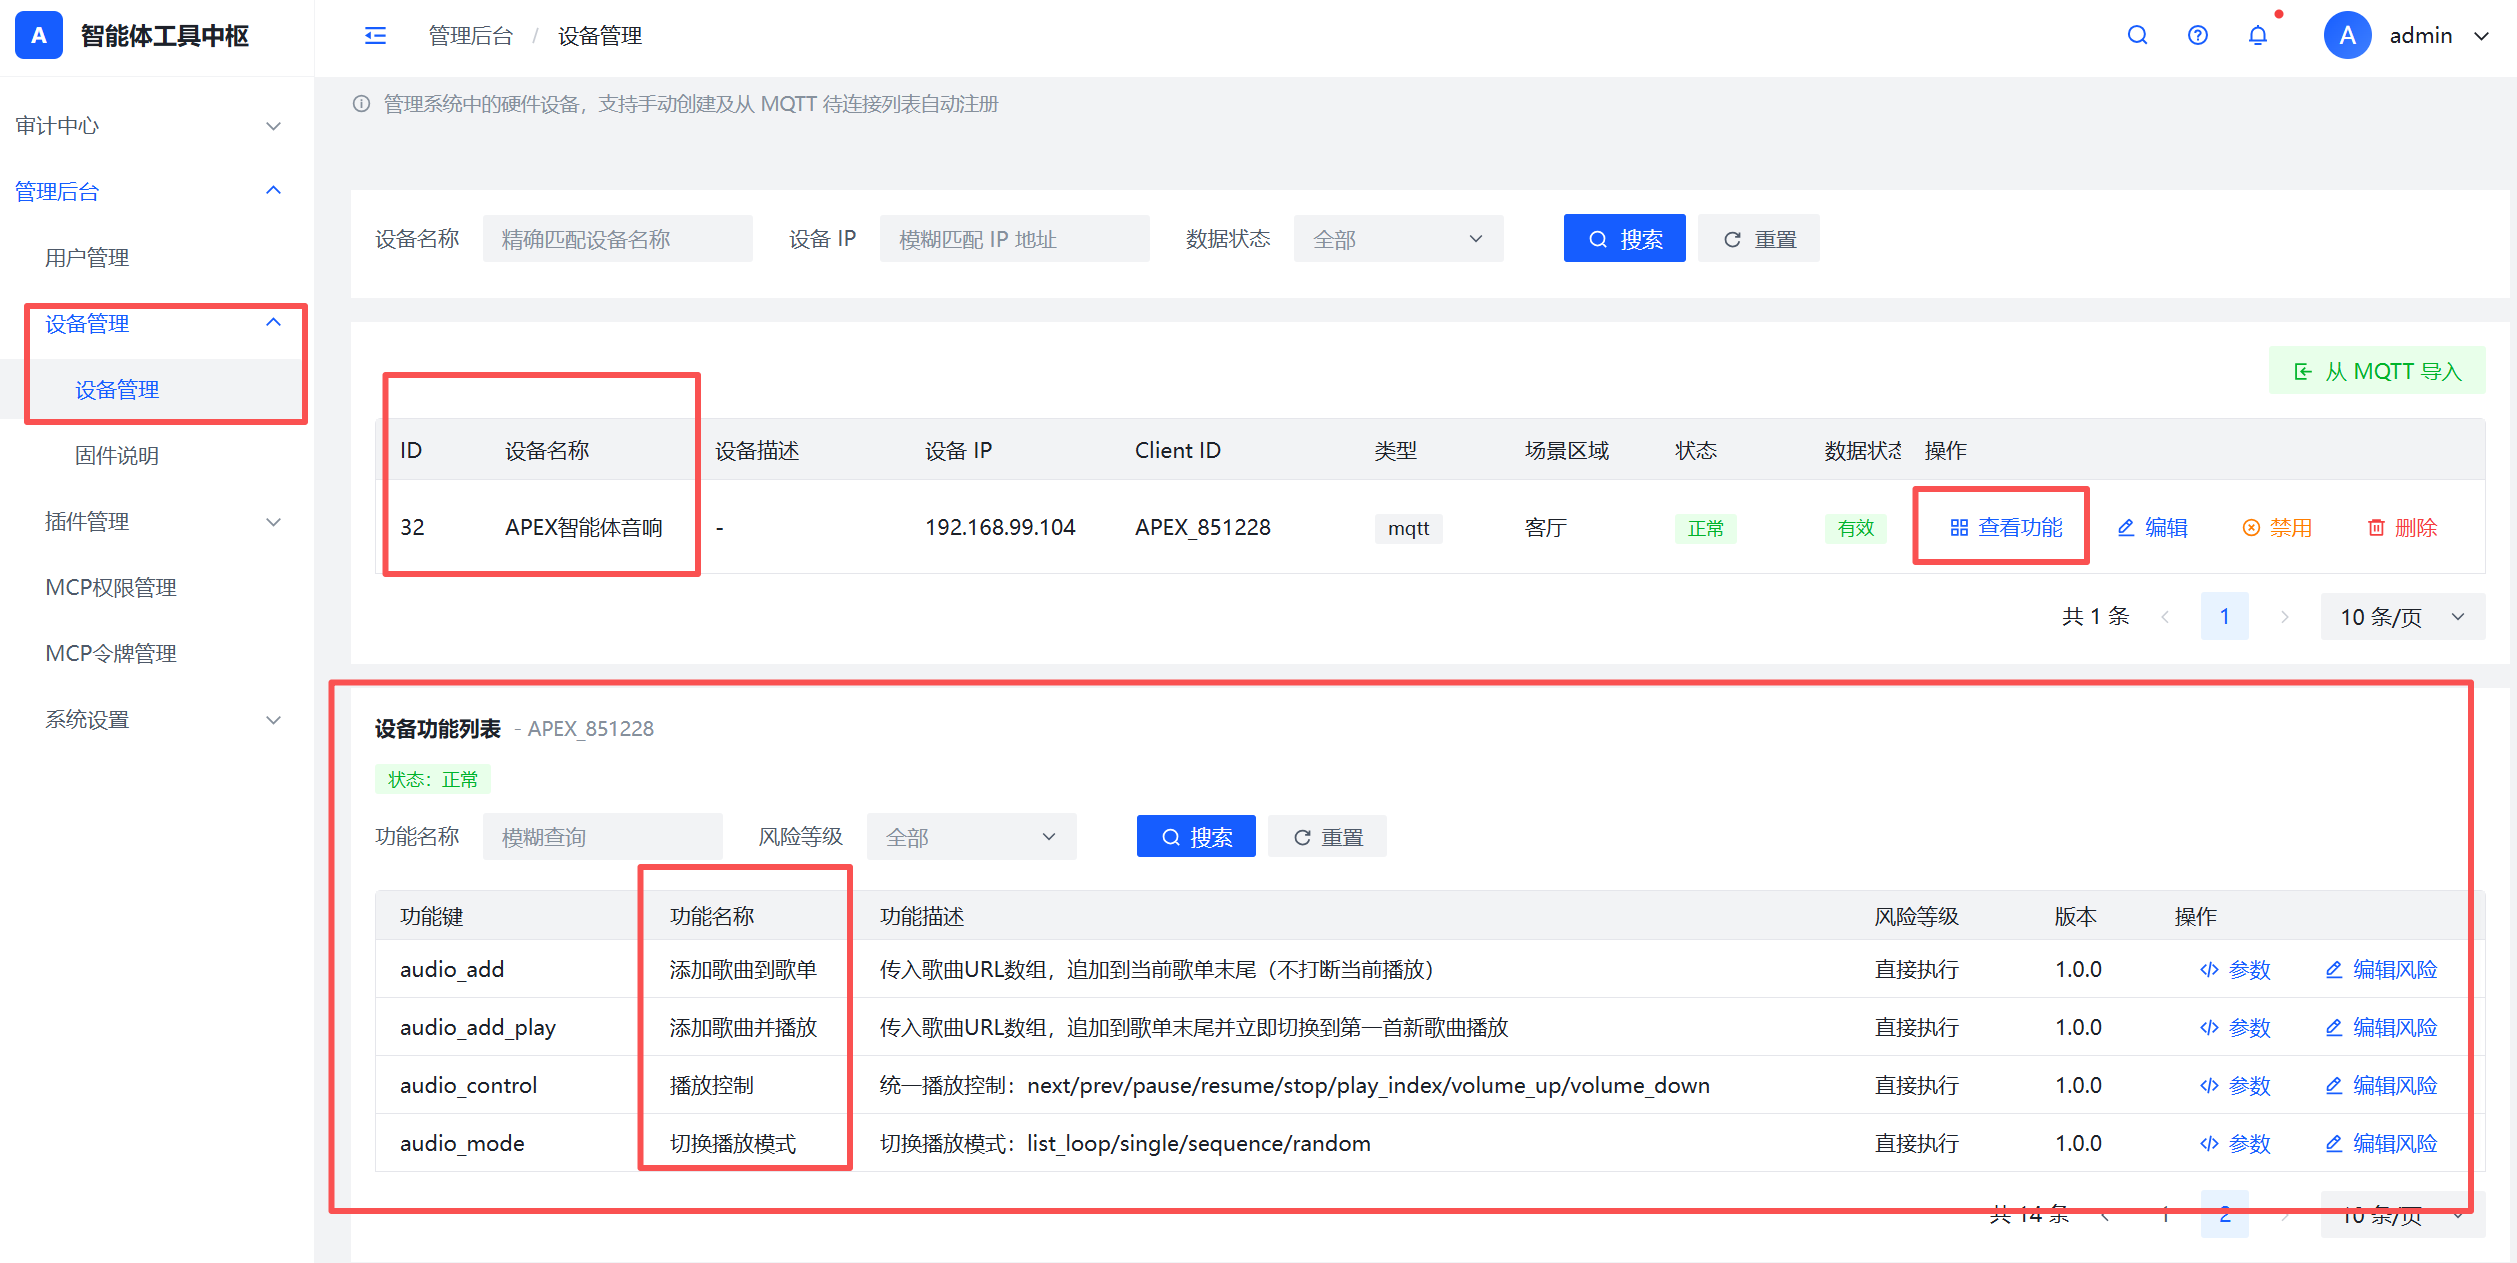Screen dimensions: 2517x1263
Task: Click 编辑风险 for audio_control
Action: pos(2381,1085)
